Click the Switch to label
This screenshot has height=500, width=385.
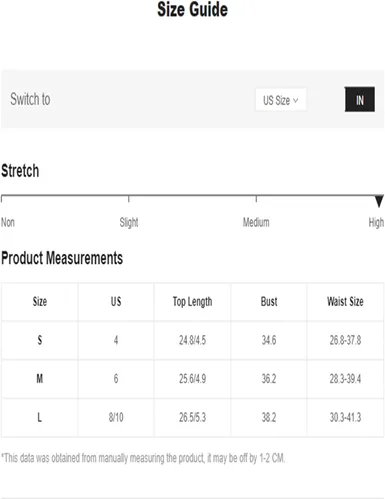click(x=30, y=99)
